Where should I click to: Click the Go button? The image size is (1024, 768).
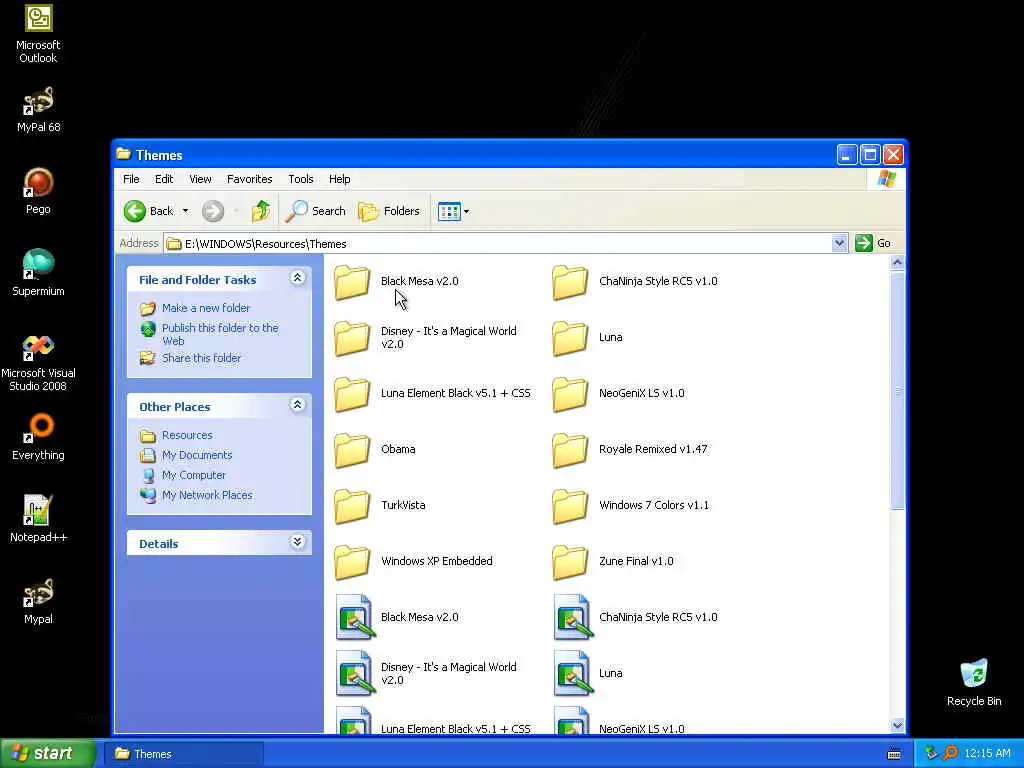[x=872, y=244]
